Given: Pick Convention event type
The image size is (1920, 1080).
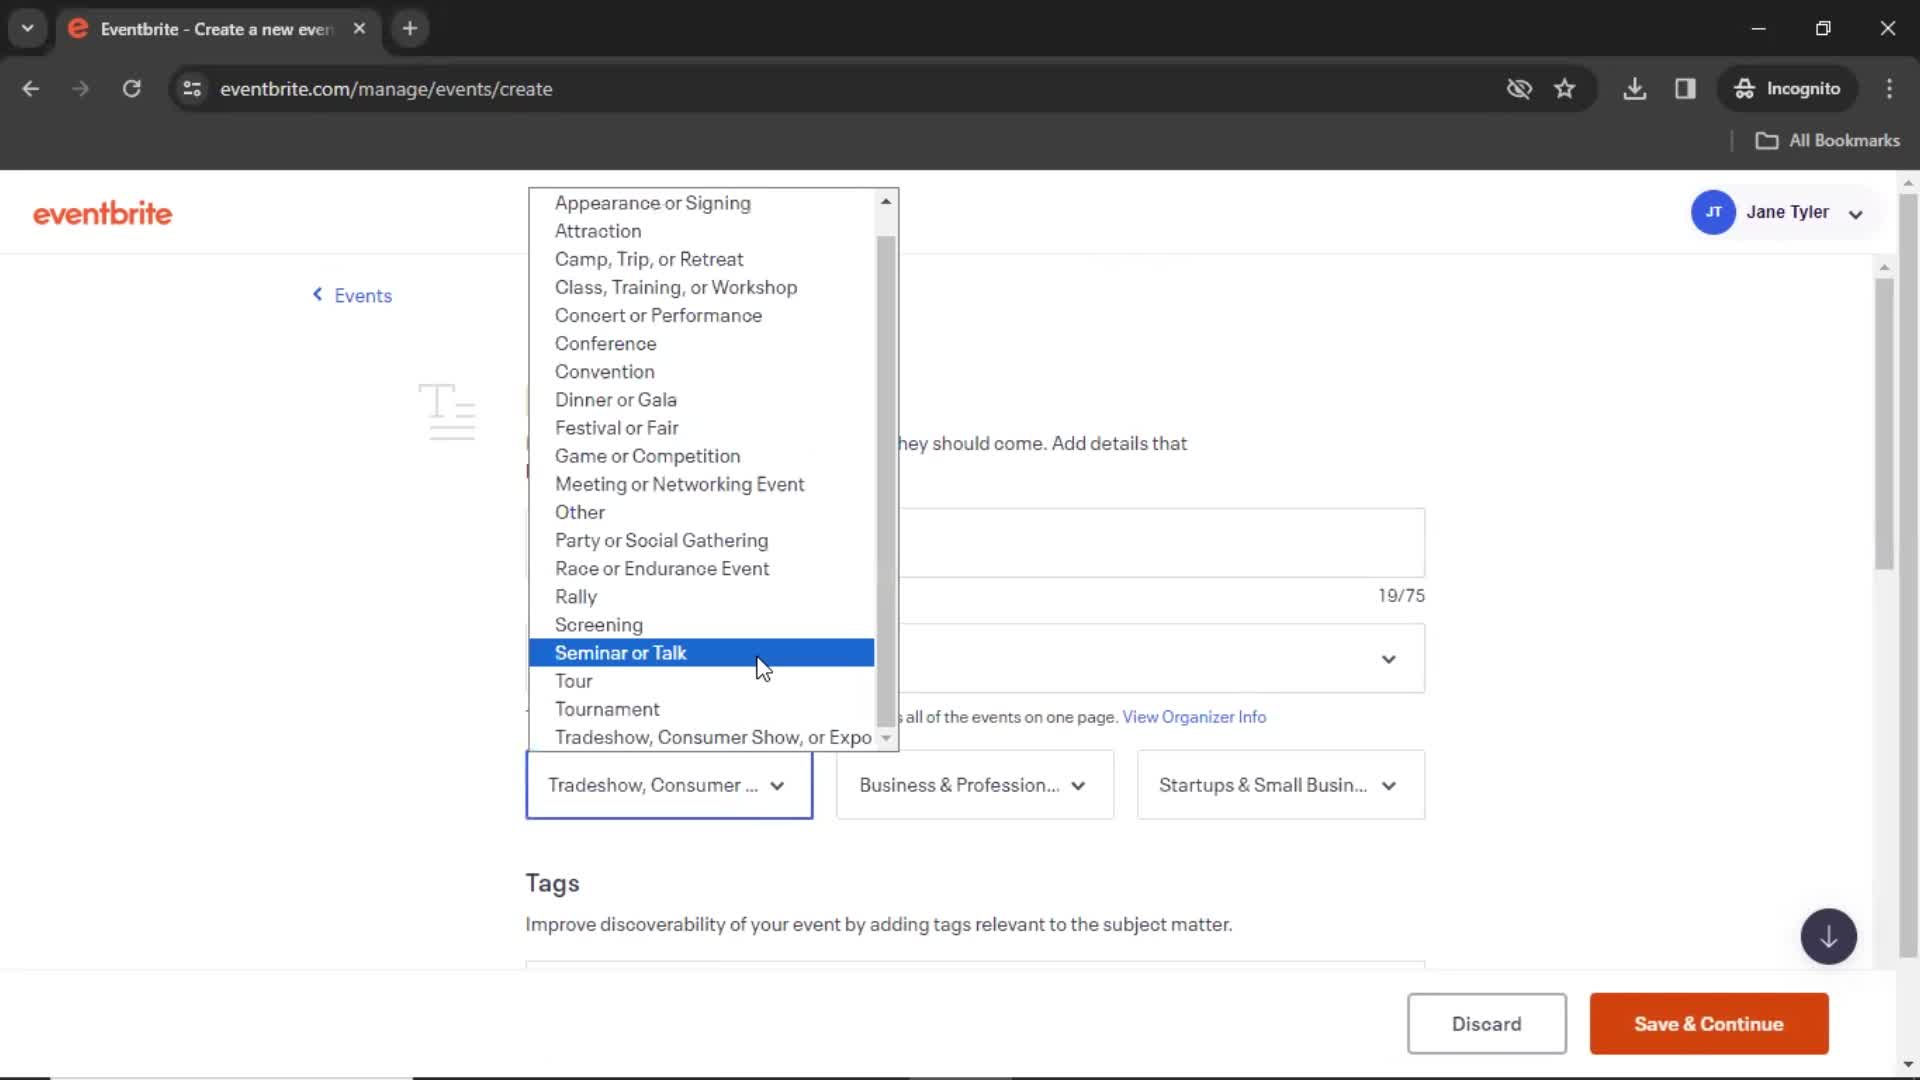Looking at the screenshot, I should click(701, 371).
